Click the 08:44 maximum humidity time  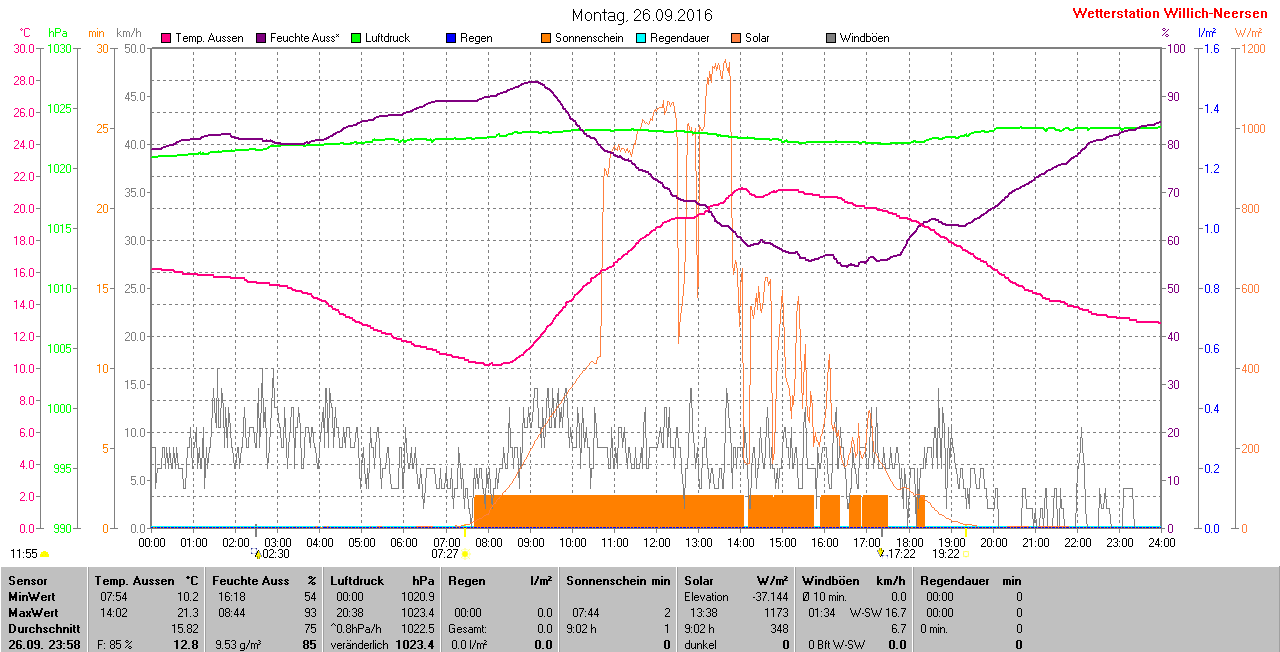click(x=230, y=613)
